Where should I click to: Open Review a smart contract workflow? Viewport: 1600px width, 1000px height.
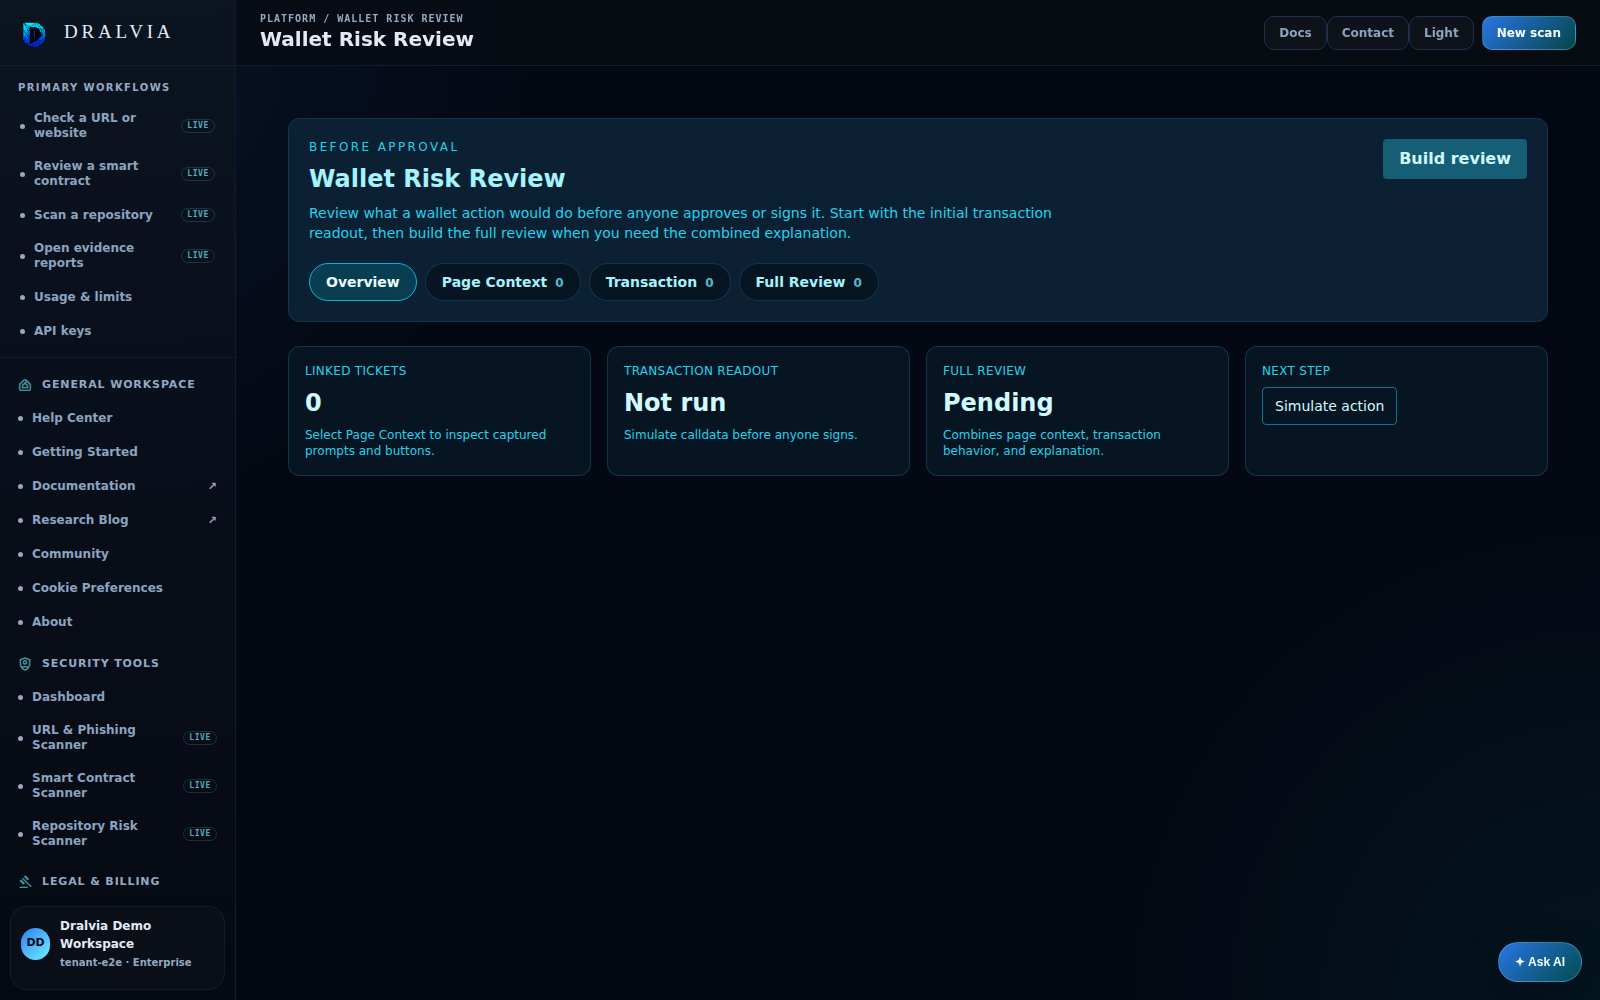118,173
